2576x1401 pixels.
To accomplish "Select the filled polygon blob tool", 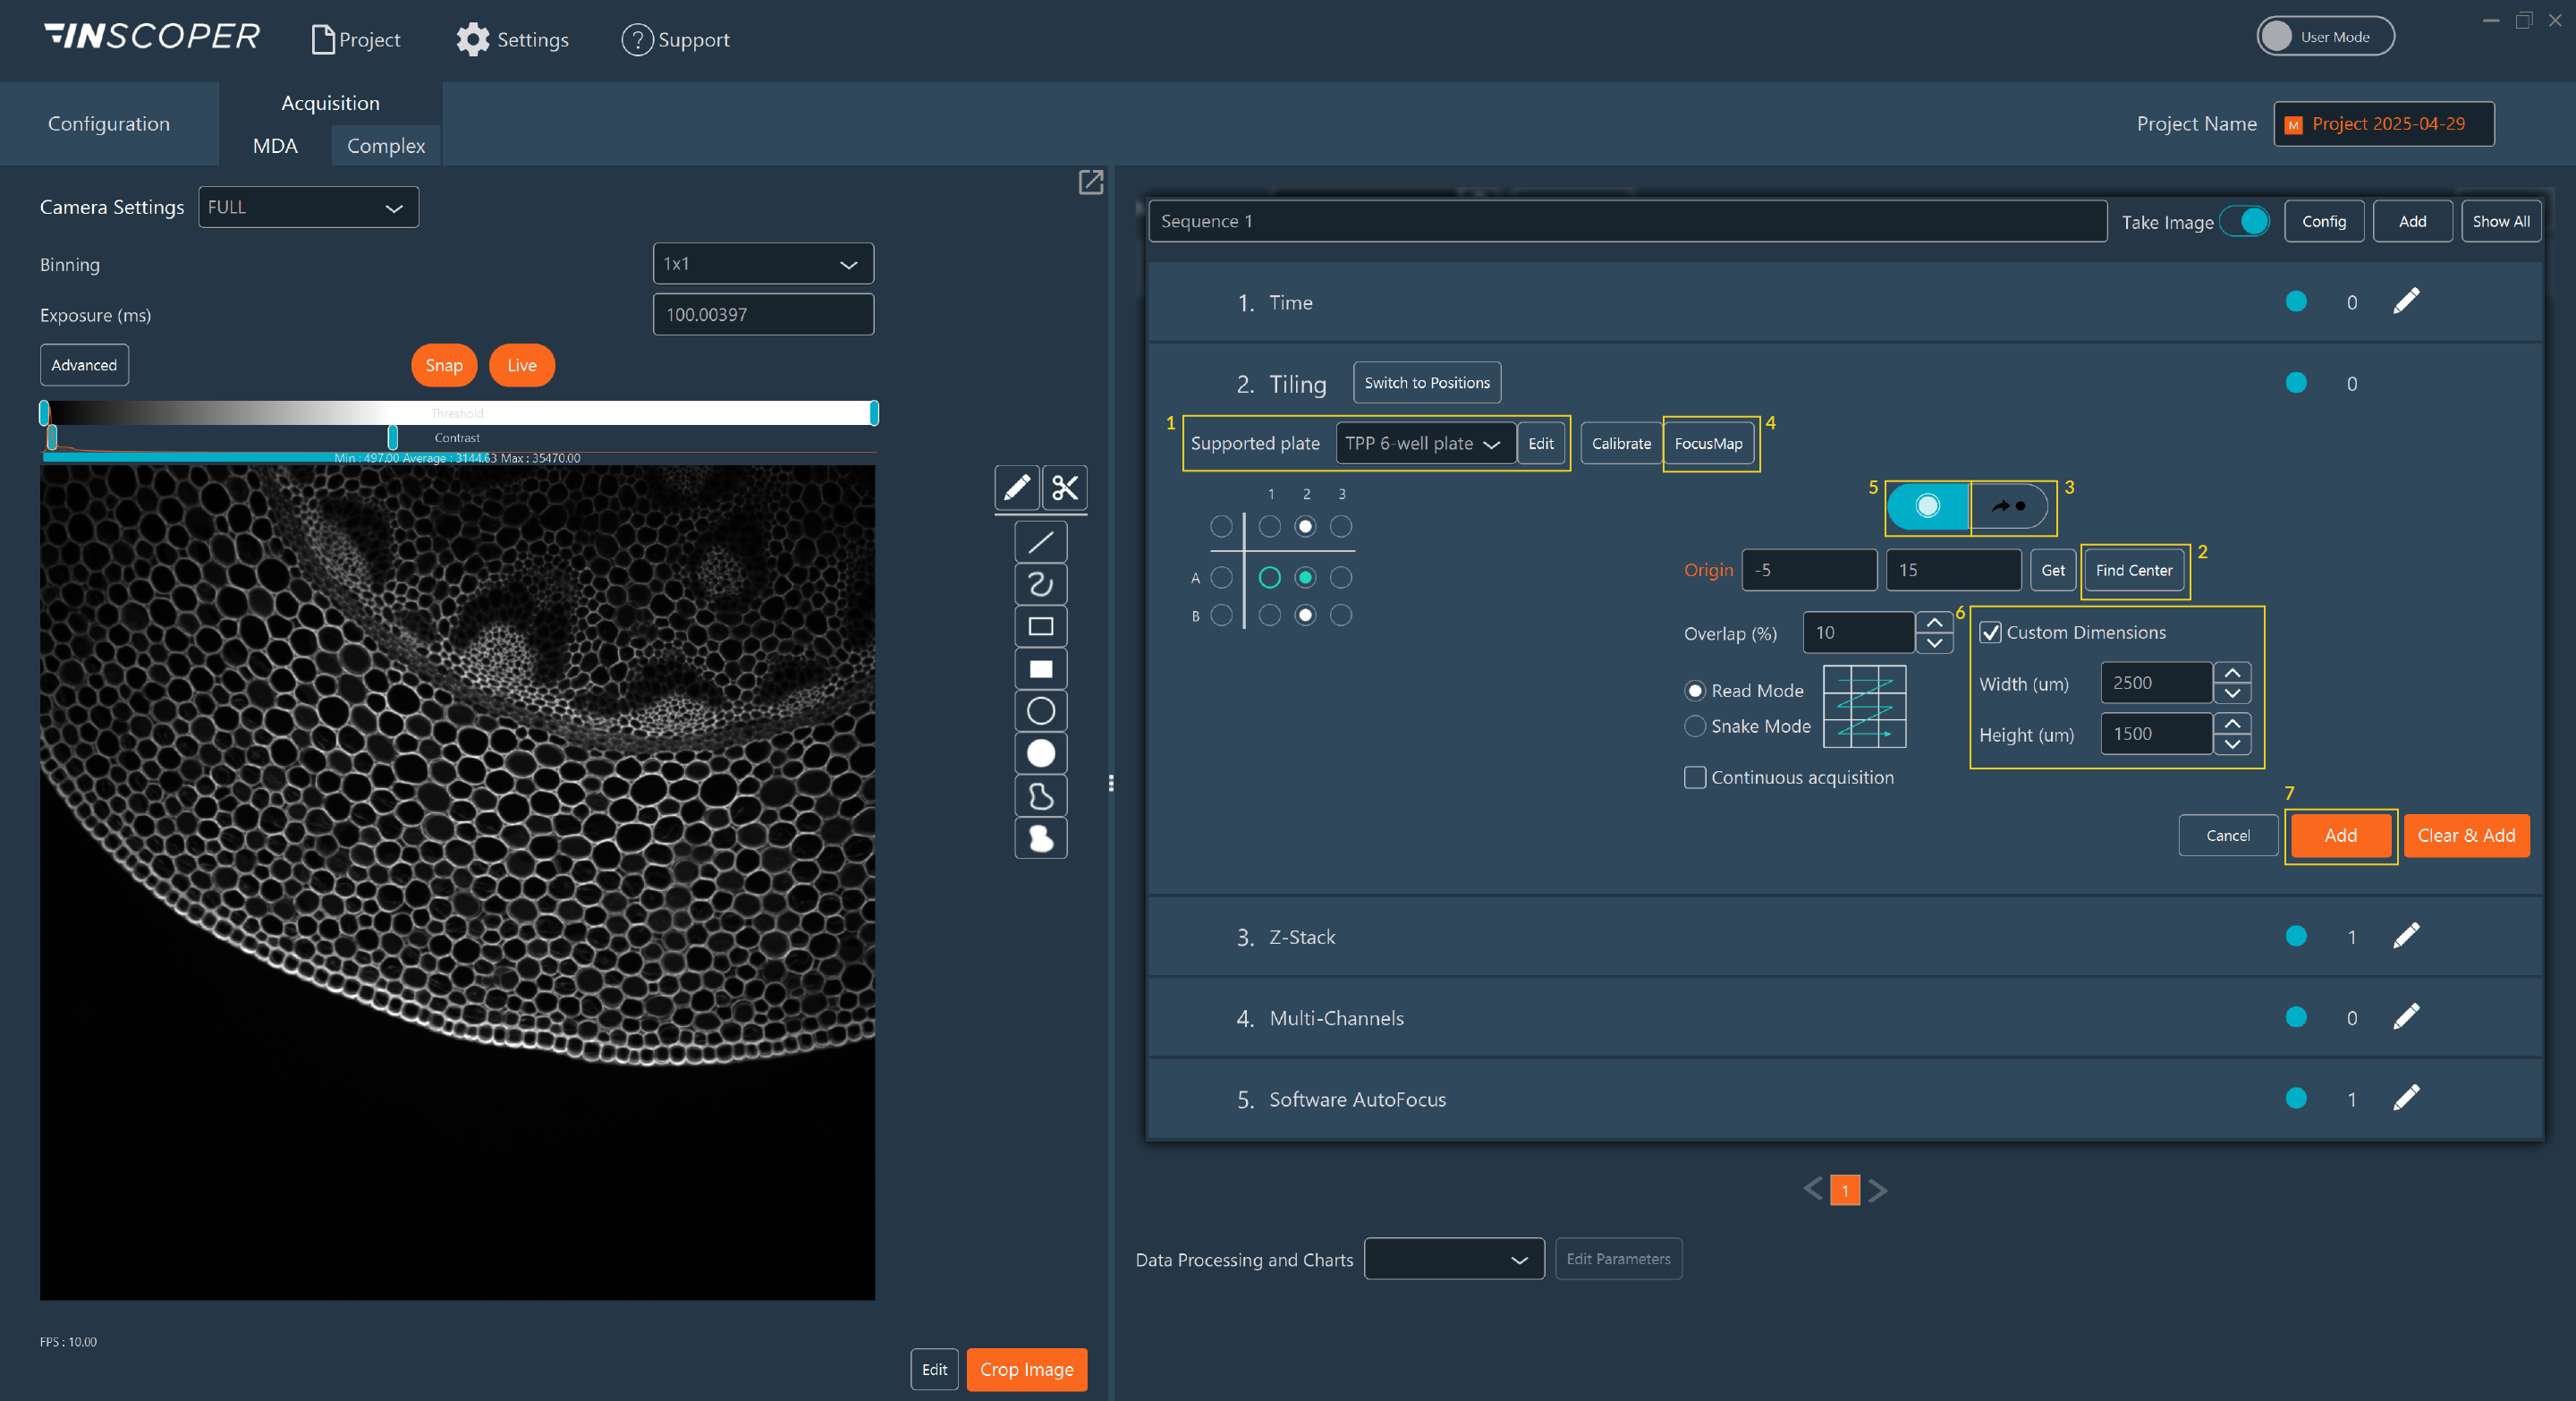I will [1041, 839].
